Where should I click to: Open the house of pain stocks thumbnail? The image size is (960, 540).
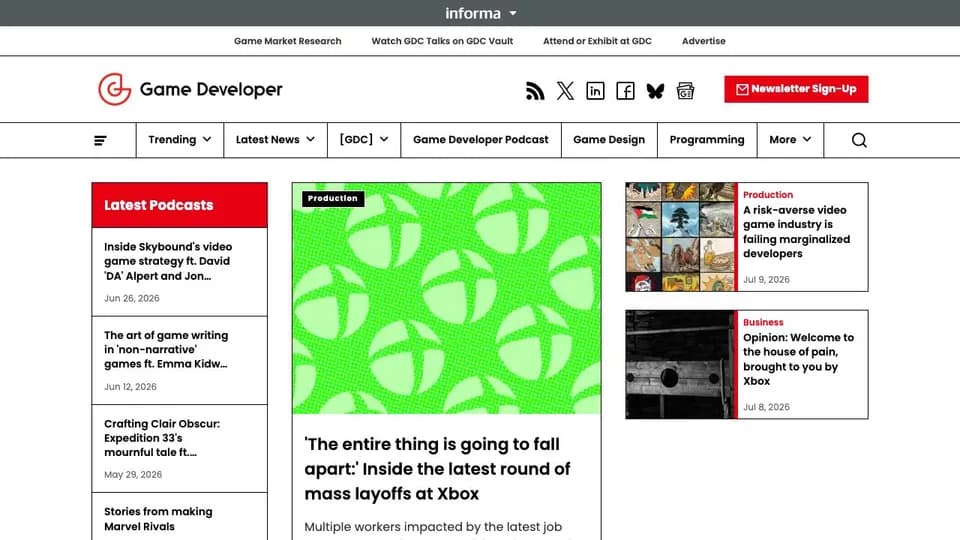680,364
